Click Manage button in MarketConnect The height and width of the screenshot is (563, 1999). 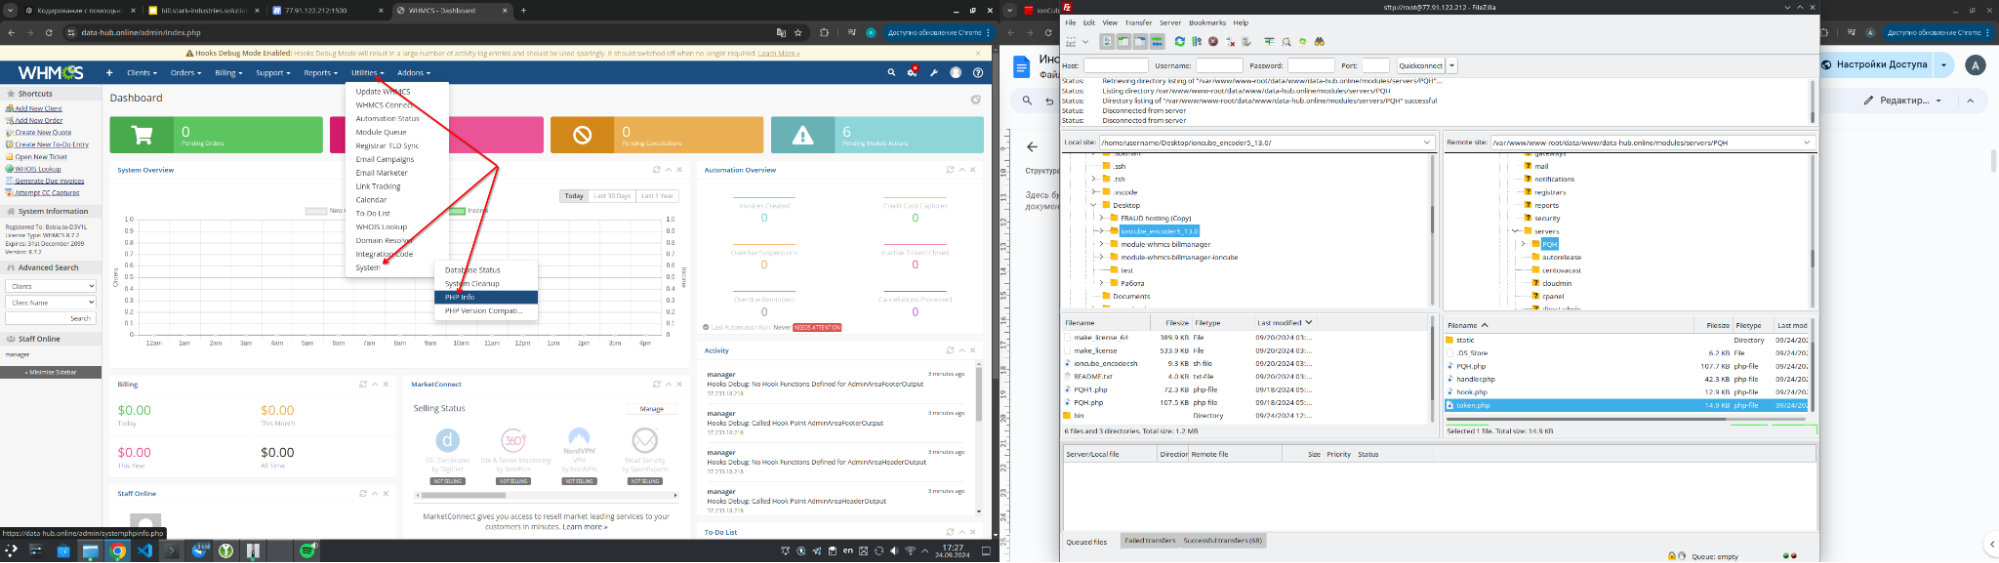click(652, 408)
